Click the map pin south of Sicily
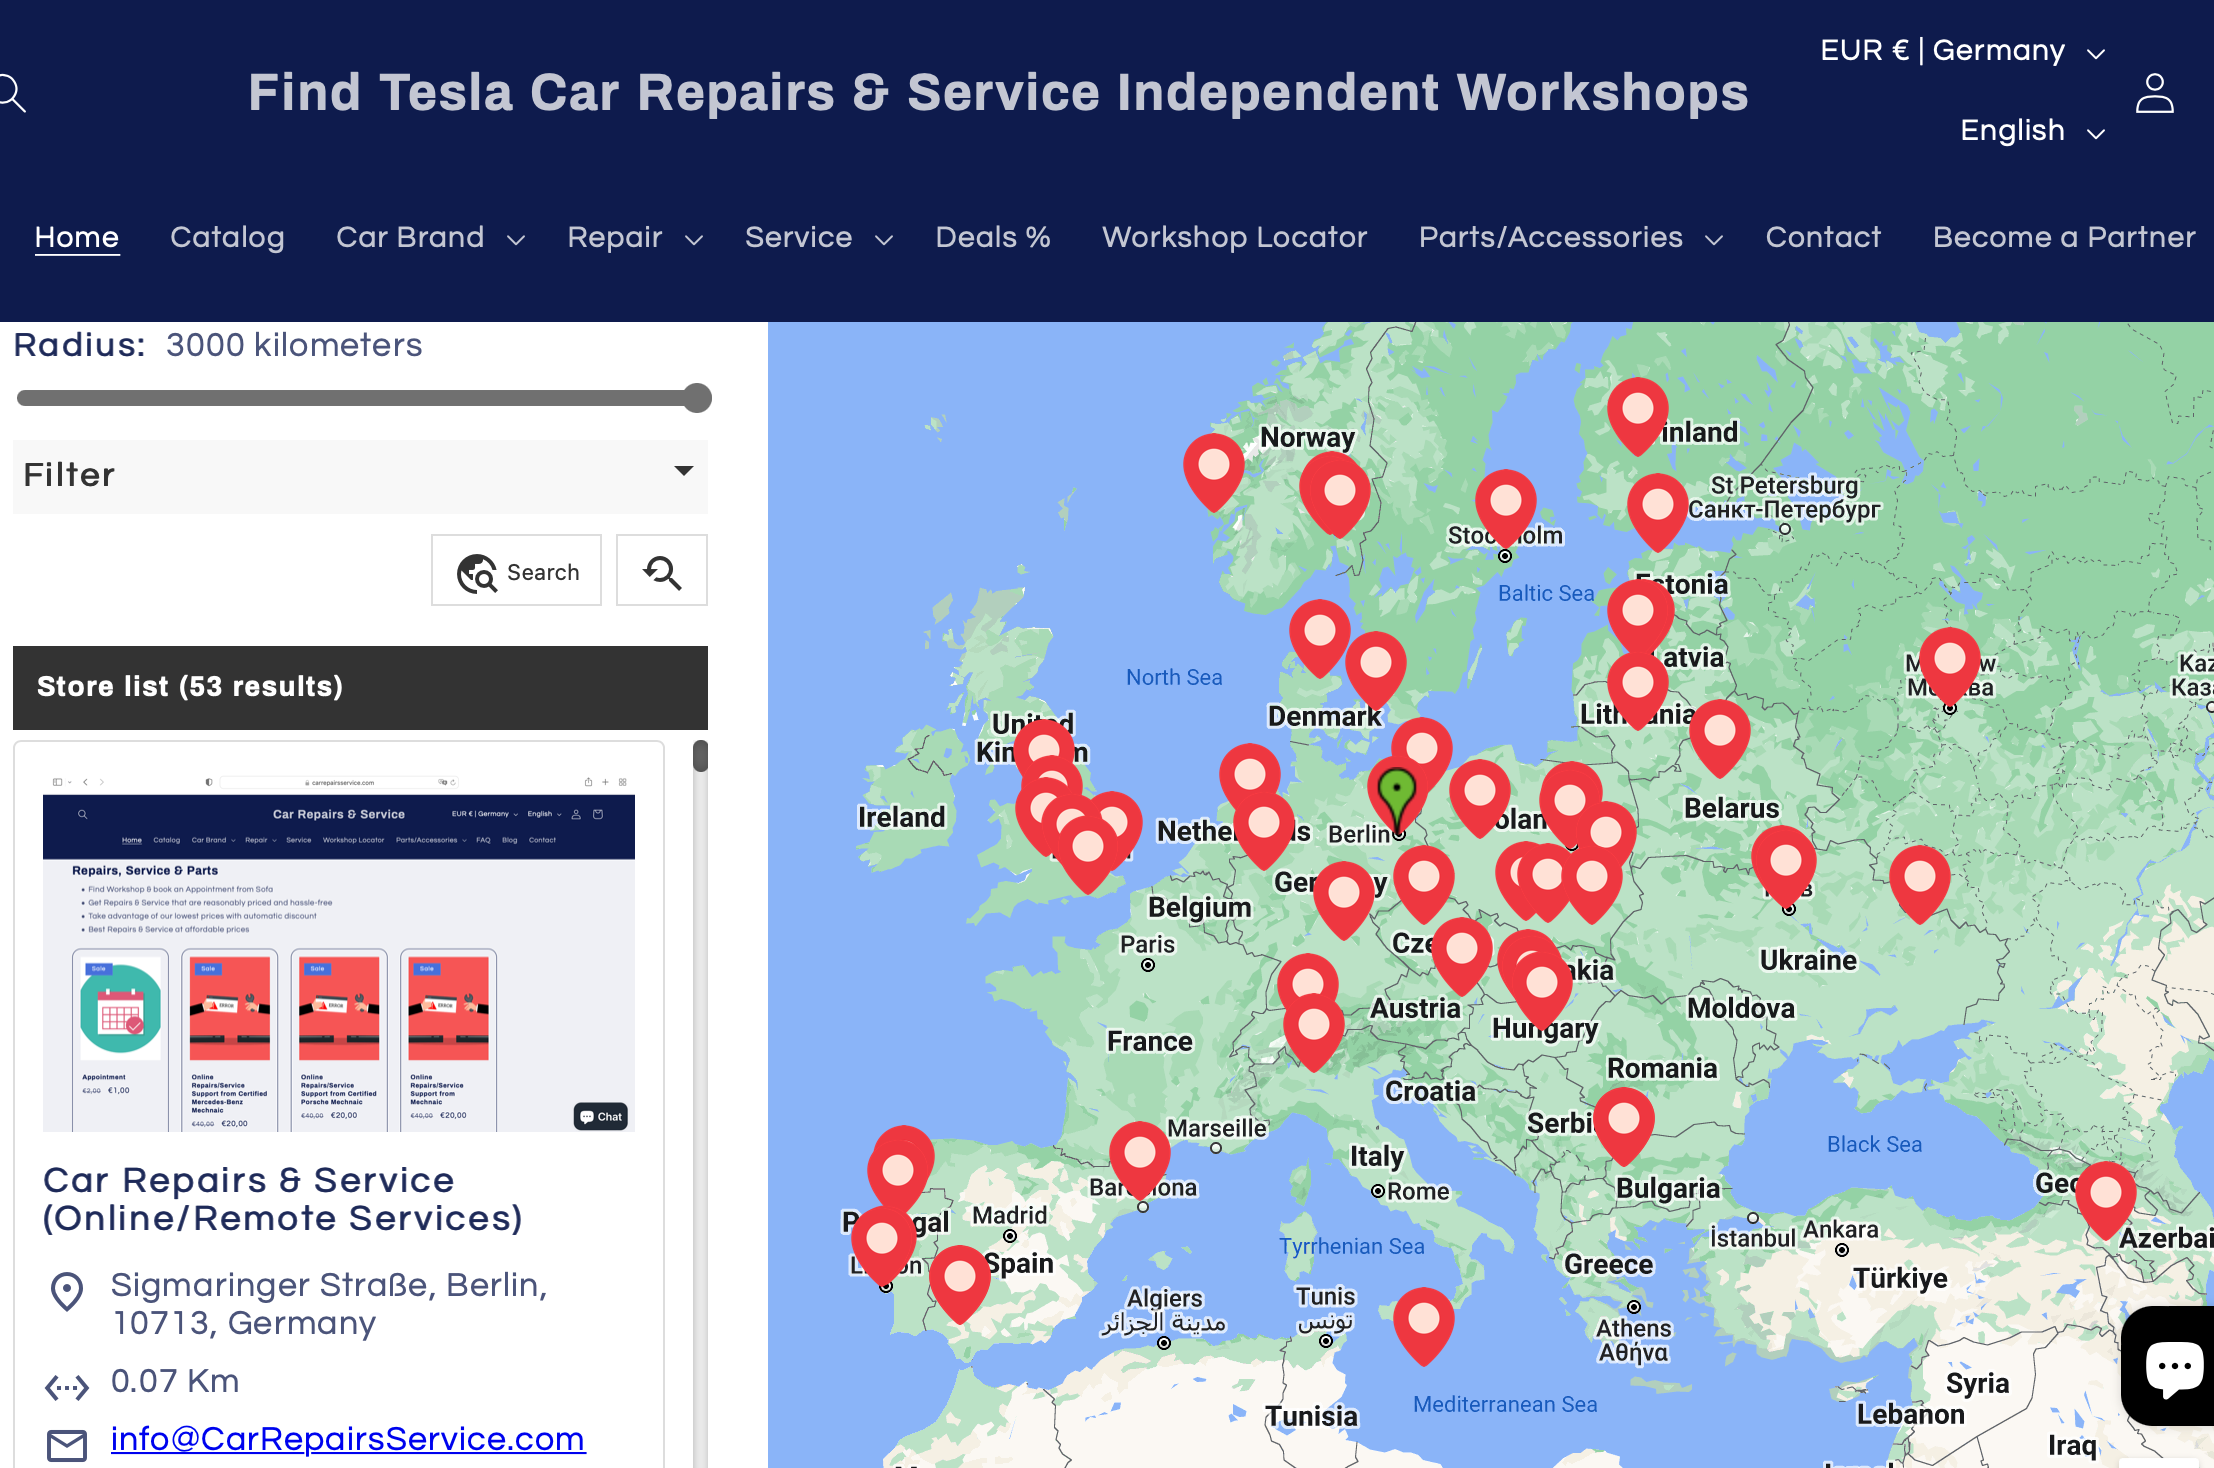The image size is (2214, 1468). tap(1423, 1322)
